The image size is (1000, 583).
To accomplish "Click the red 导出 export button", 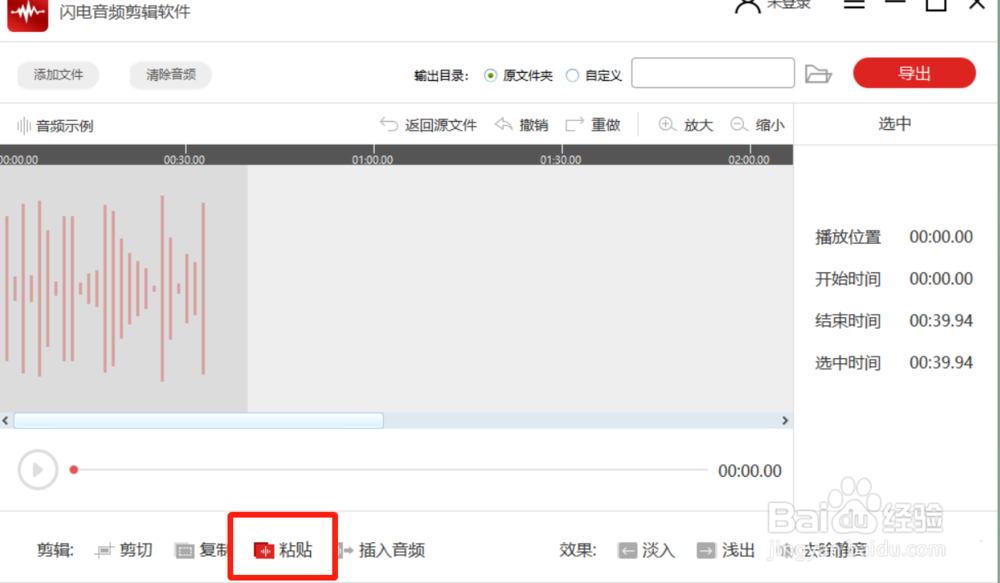I will point(913,73).
